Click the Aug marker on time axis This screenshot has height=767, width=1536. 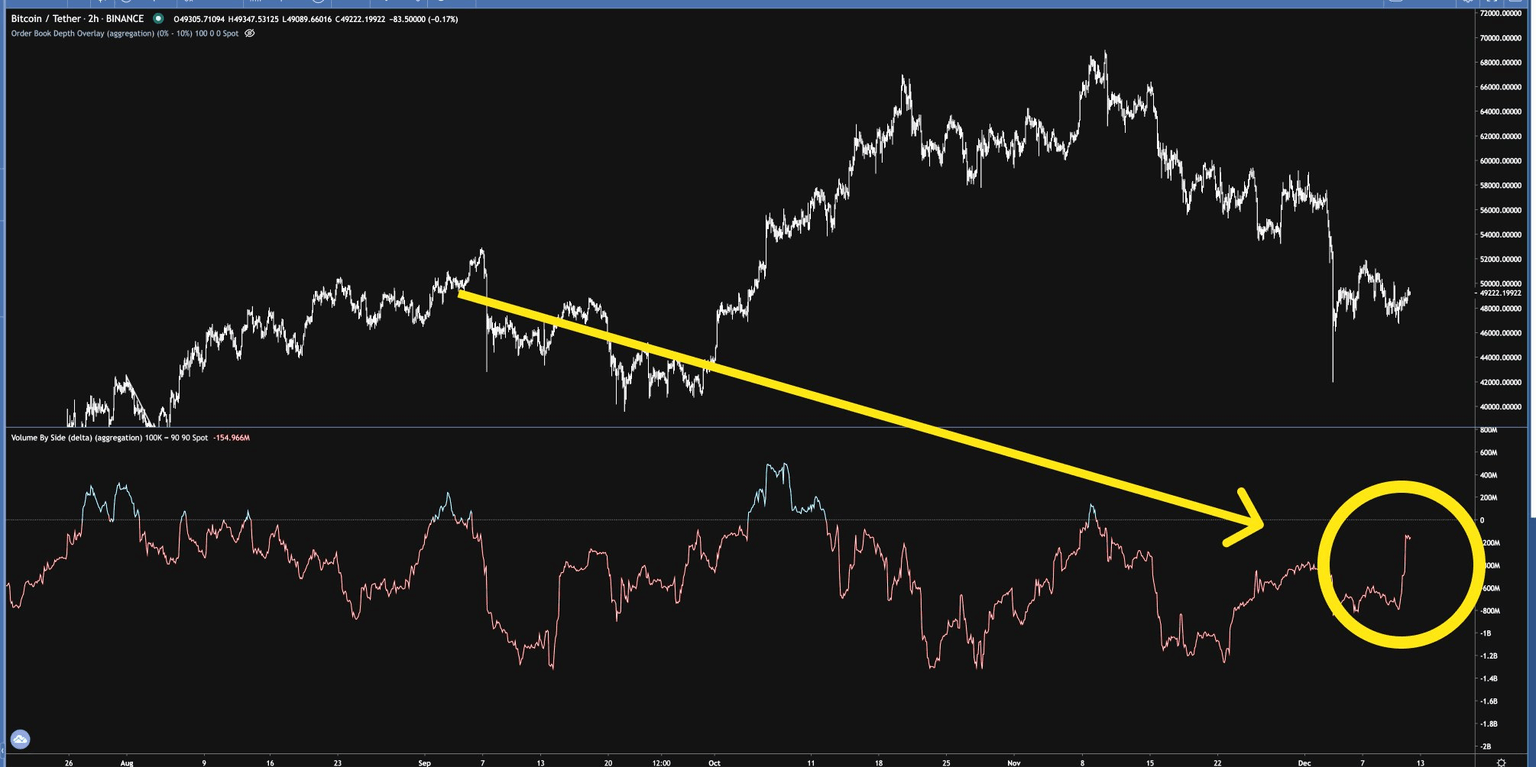(125, 761)
